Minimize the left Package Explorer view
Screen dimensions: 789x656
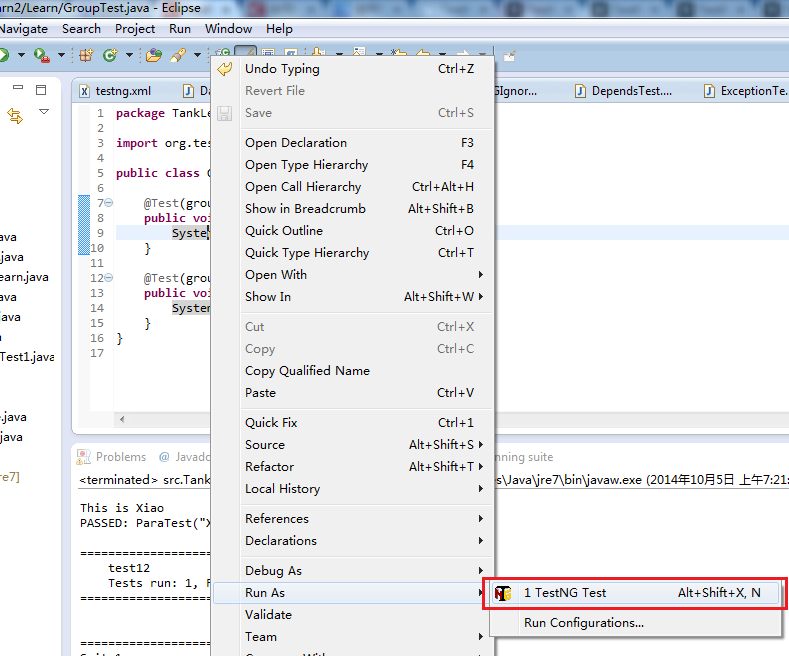tap(18, 88)
